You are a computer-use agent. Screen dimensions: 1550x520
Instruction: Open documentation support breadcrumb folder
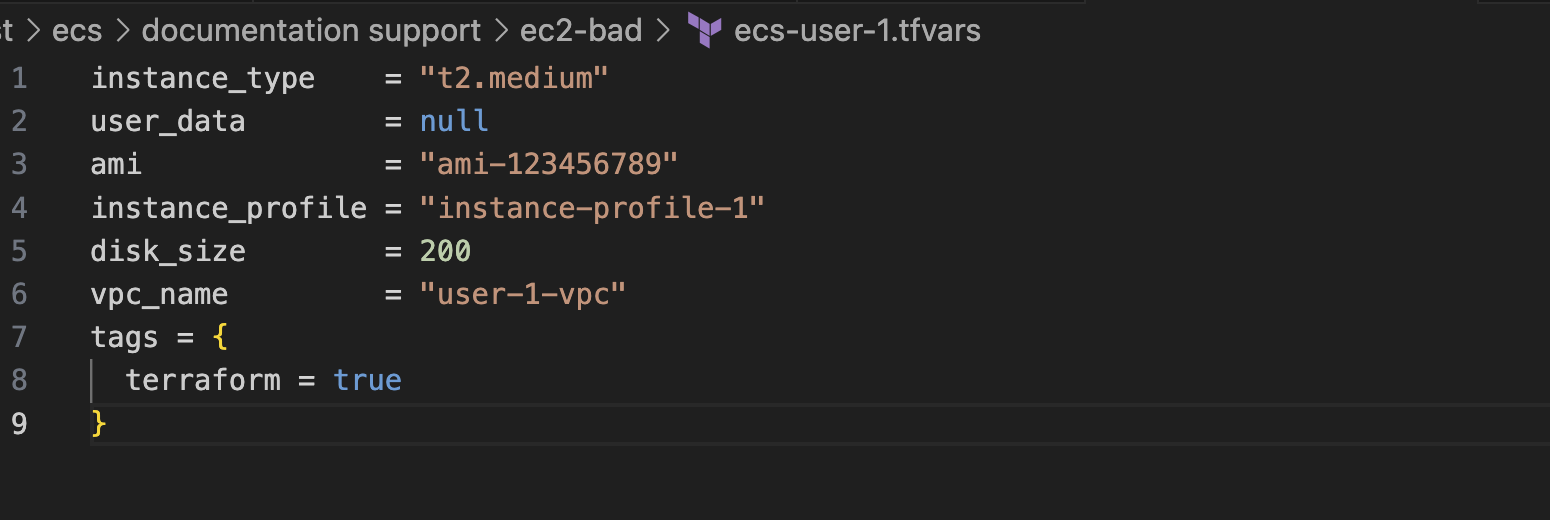coord(311,31)
